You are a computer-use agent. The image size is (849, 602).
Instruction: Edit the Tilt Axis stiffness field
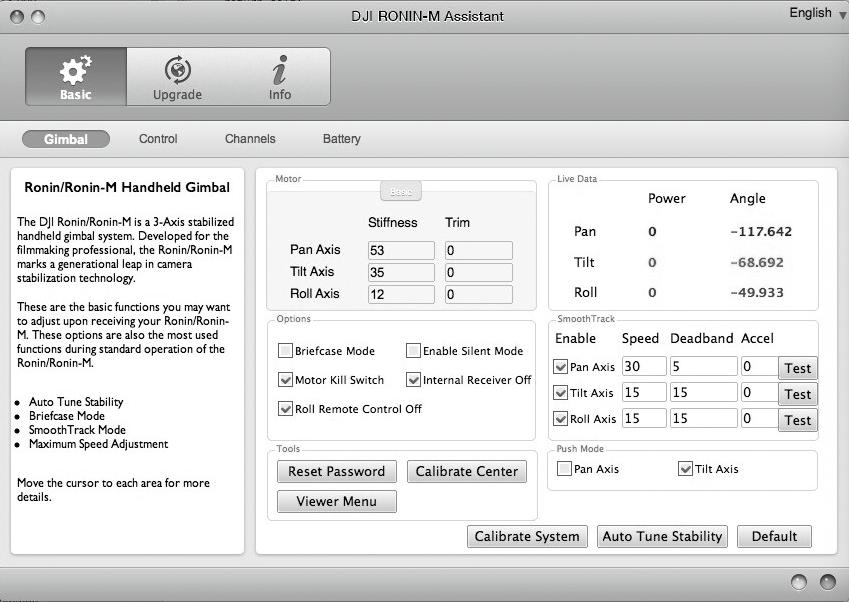point(401,272)
